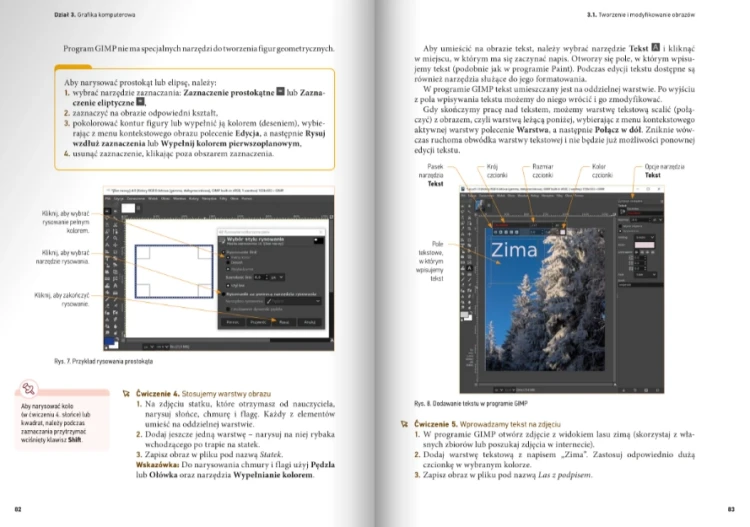Viewport: 750px width, 527px height.
Task: Click bold icon in on-canvas text toolbar
Action: (x=501, y=232)
